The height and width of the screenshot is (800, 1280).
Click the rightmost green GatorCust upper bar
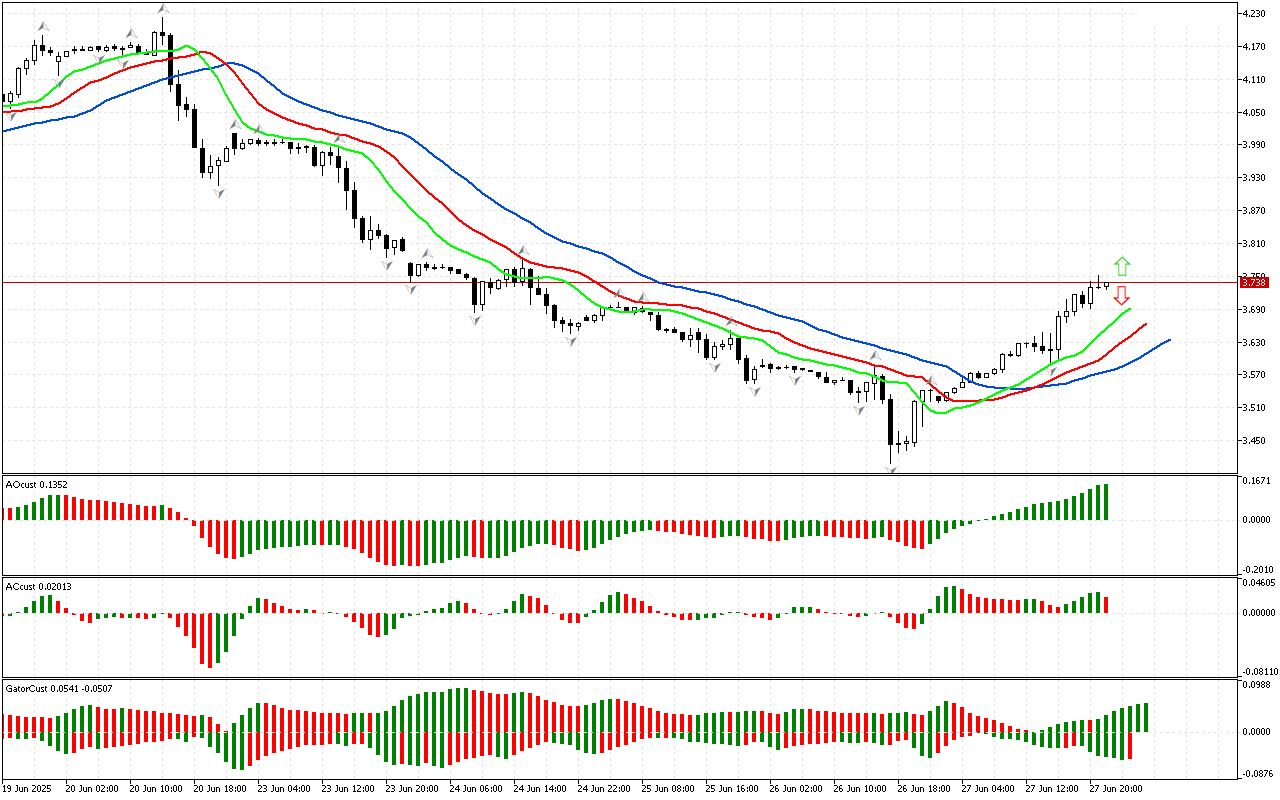[x=1144, y=717]
